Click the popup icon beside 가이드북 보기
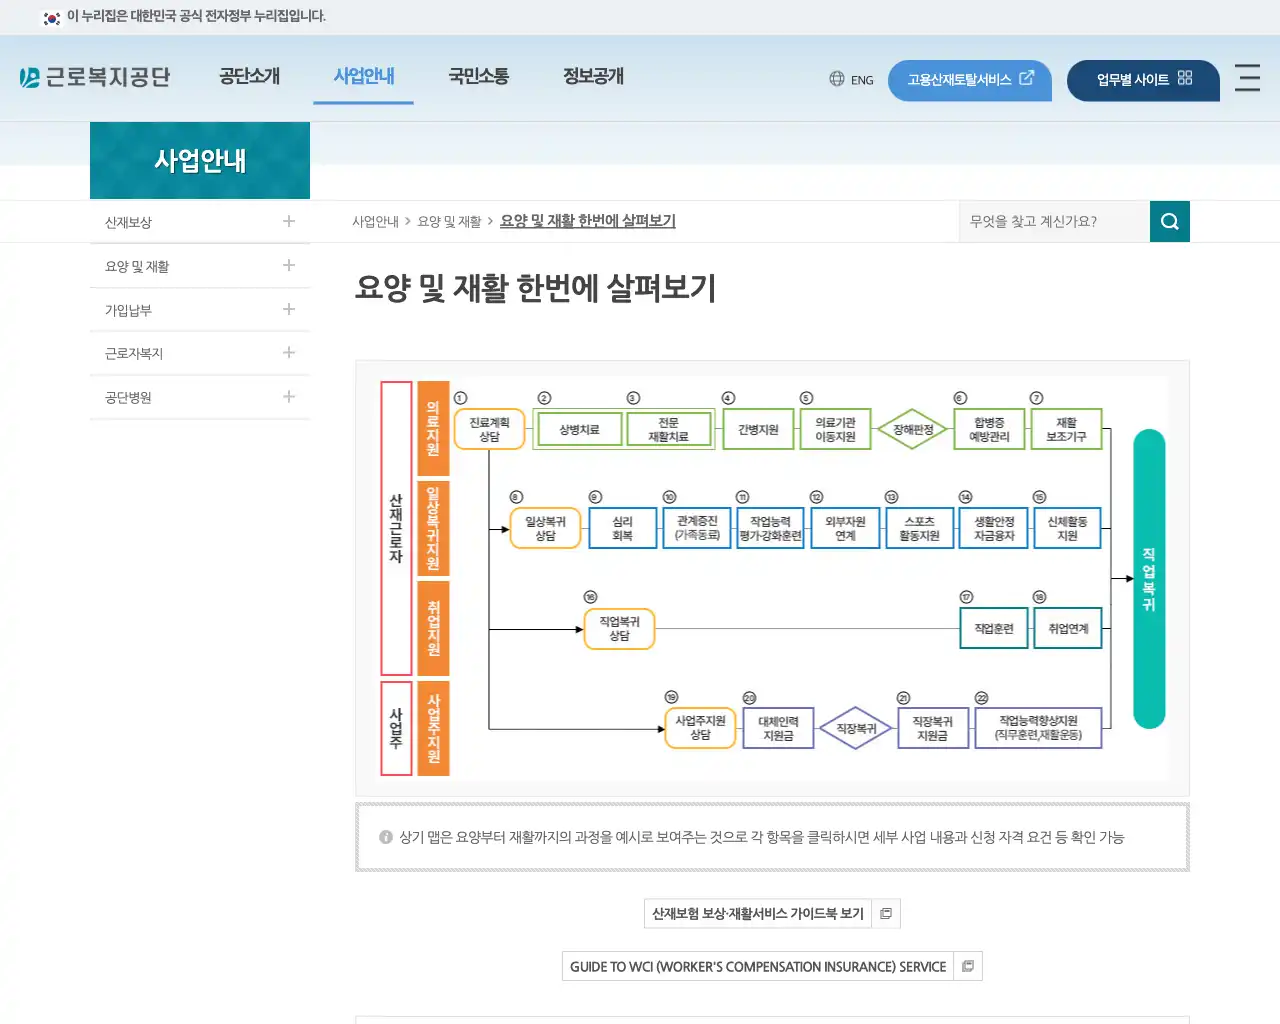The height and width of the screenshot is (1024, 1280). (x=885, y=913)
